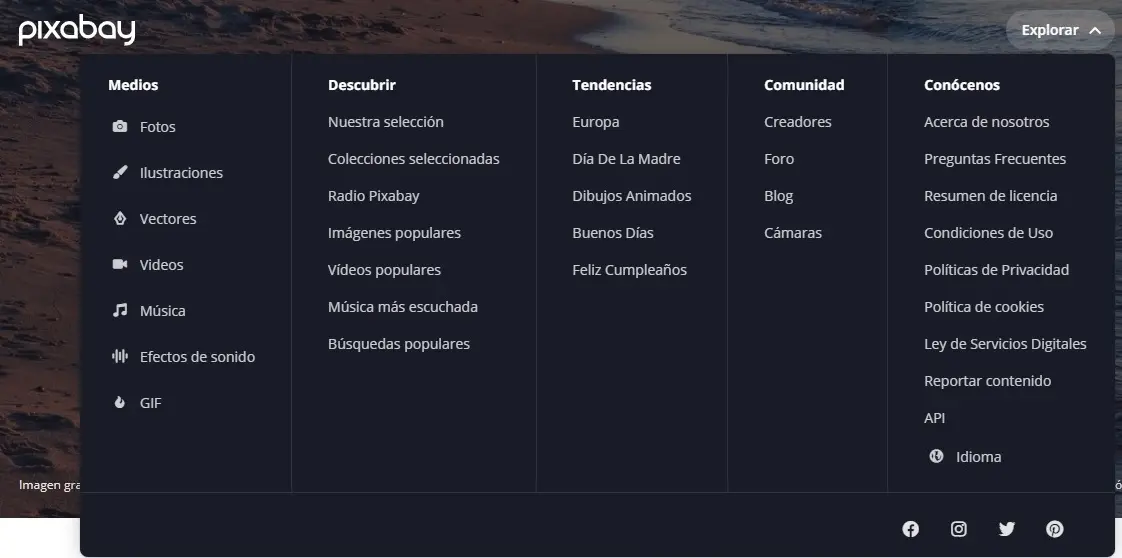
Task: Open Pixabay's Twitter page icon
Action: click(x=1007, y=529)
